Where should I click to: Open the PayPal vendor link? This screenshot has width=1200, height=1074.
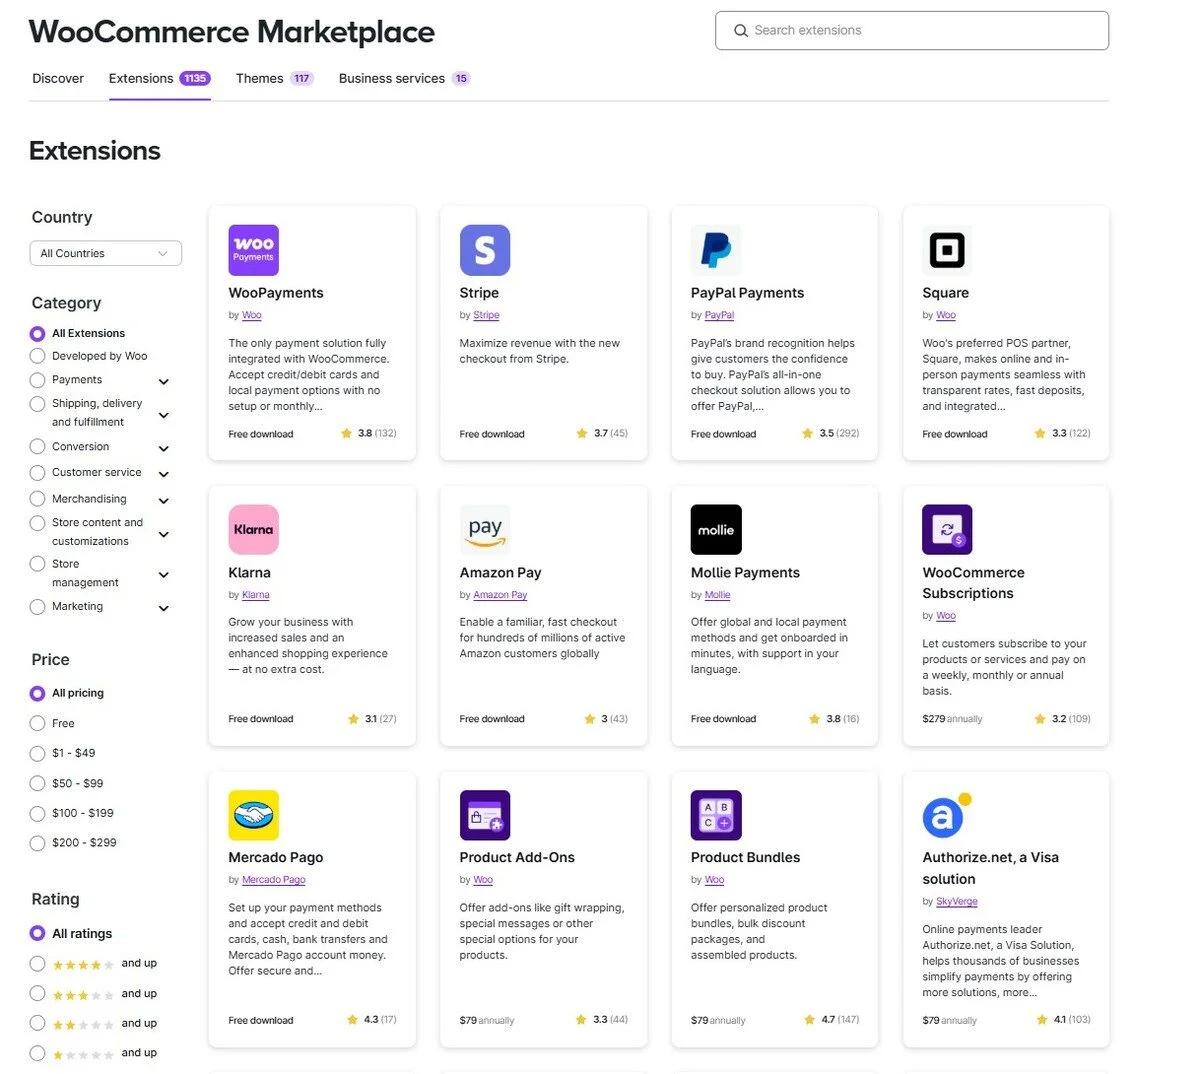(x=719, y=315)
